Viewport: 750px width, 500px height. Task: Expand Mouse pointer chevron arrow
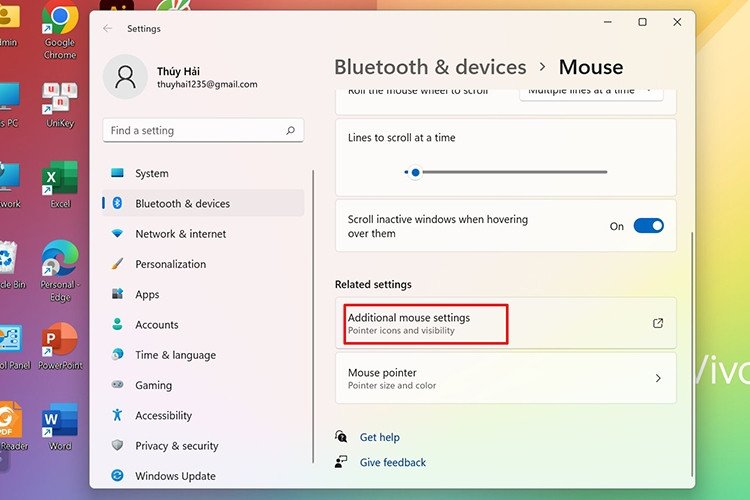[658, 378]
